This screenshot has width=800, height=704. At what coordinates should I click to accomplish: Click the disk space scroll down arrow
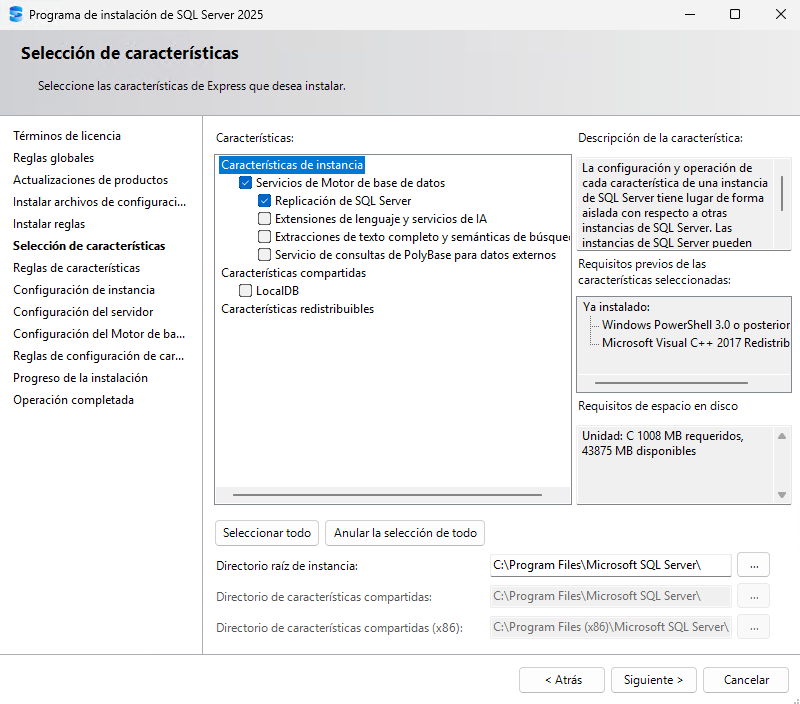pos(782,495)
